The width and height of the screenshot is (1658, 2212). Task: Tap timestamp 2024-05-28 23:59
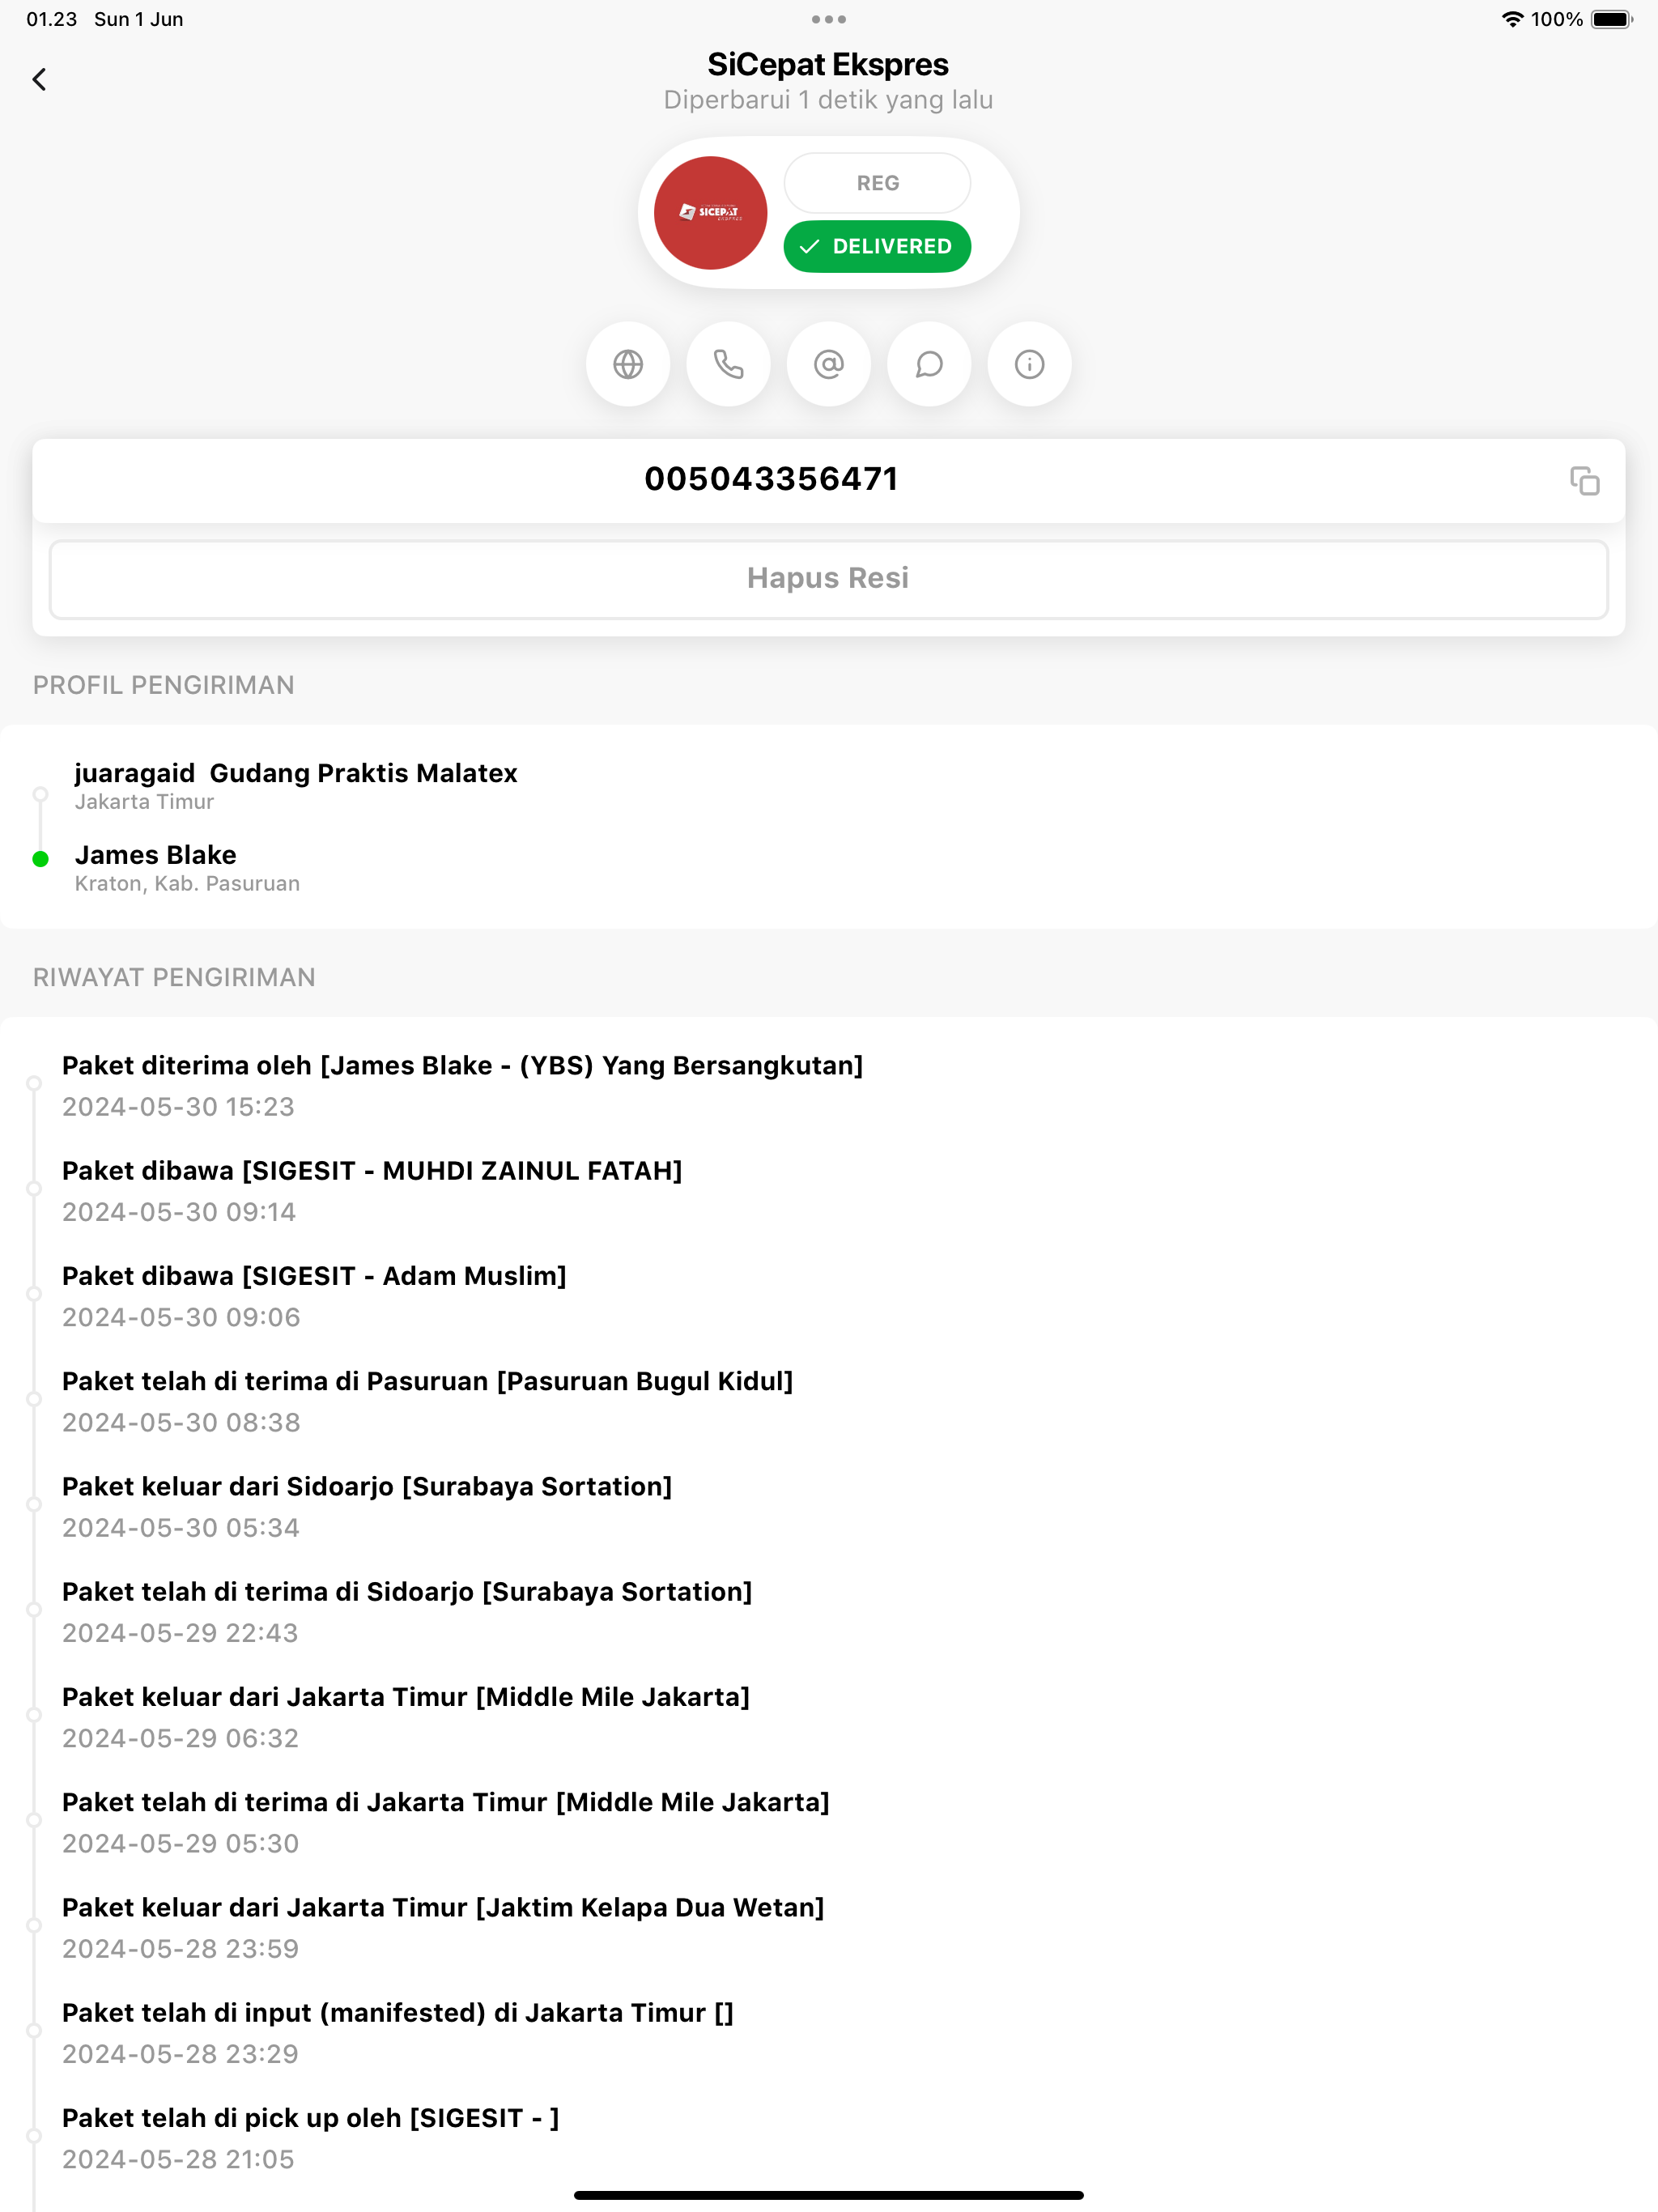tap(180, 1949)
